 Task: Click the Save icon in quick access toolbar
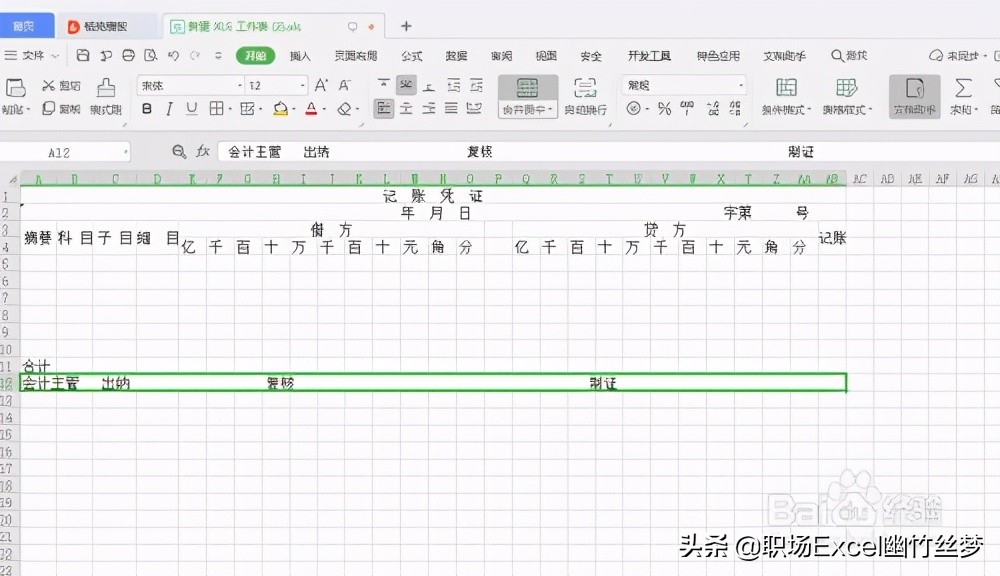pyautogui.click(x=84, y=56)
